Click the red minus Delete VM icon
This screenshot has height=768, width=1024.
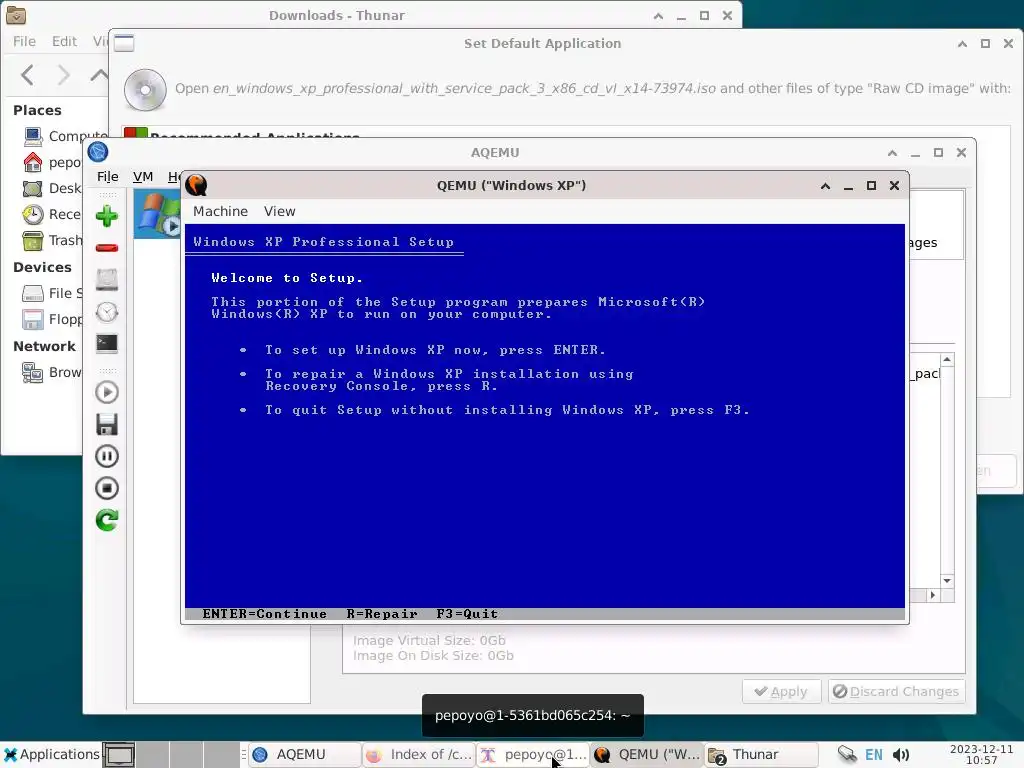[x=106, y=248]
